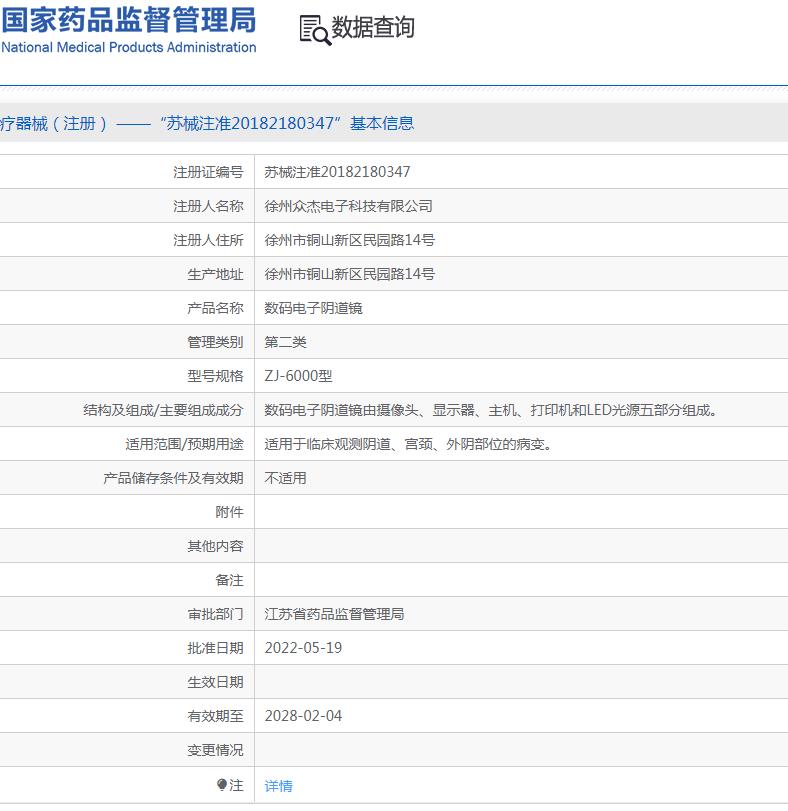Click product name 数码电子阴道镜
This screenshot has height=811, width=788.
[313, 308]
